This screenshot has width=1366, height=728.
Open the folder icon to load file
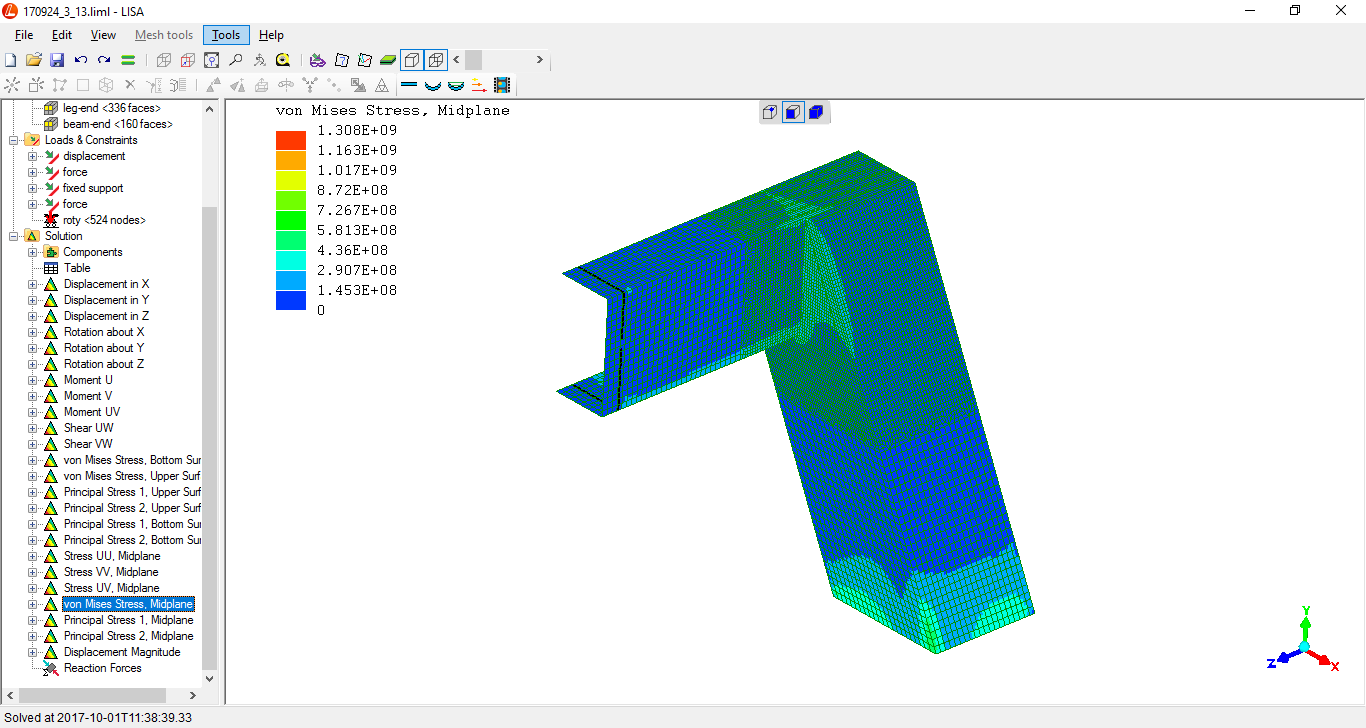[x=33, y=60]
